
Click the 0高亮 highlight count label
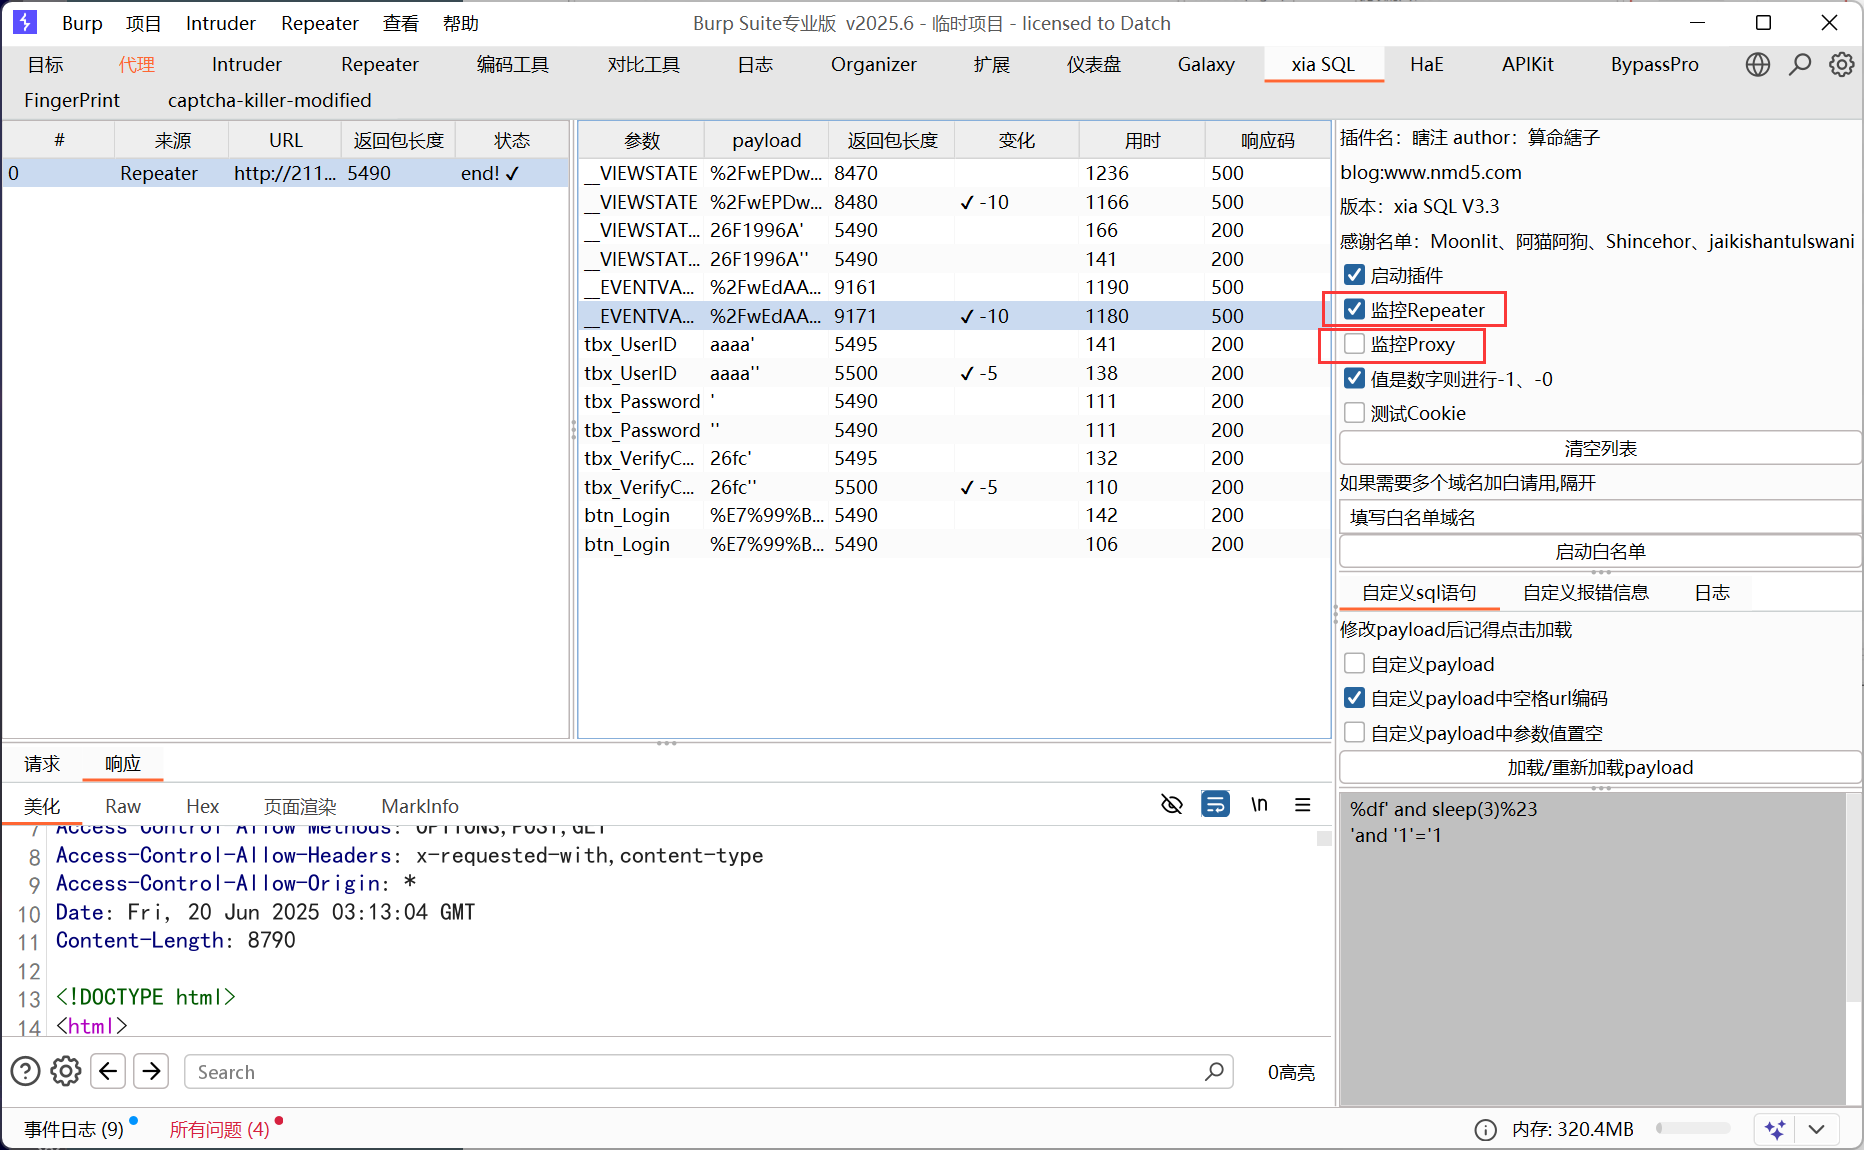click(x=1291, y=1072)
